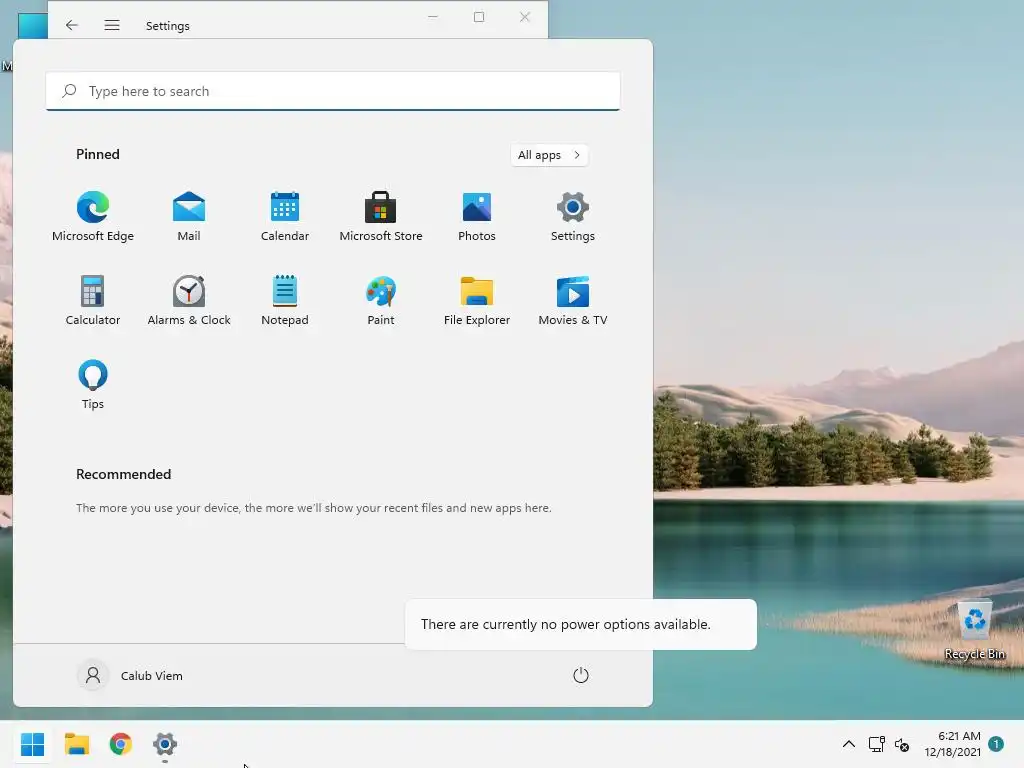Open network status icon in tray
Image resolution: width=1024 pixels, height=768 pixels.
876,744
